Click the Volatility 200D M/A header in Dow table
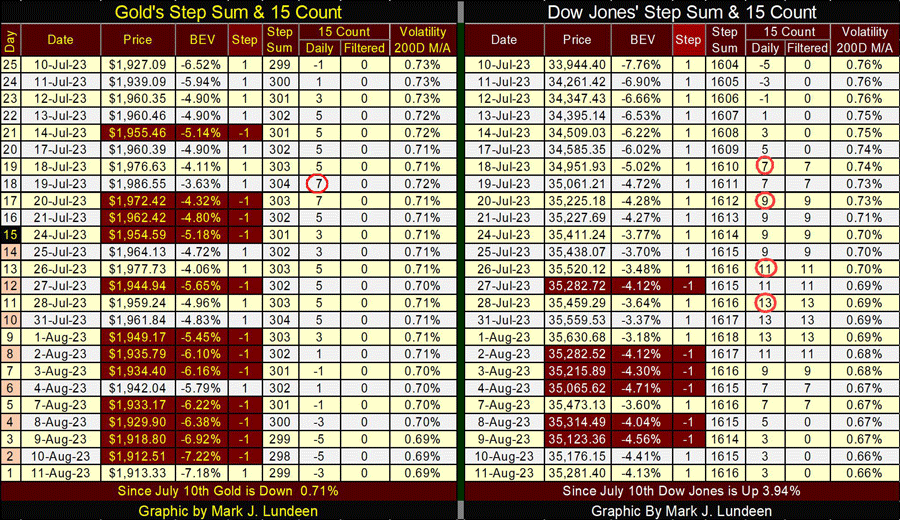The height and width of the screenshot is (520, 900). [x=865, y=39]
